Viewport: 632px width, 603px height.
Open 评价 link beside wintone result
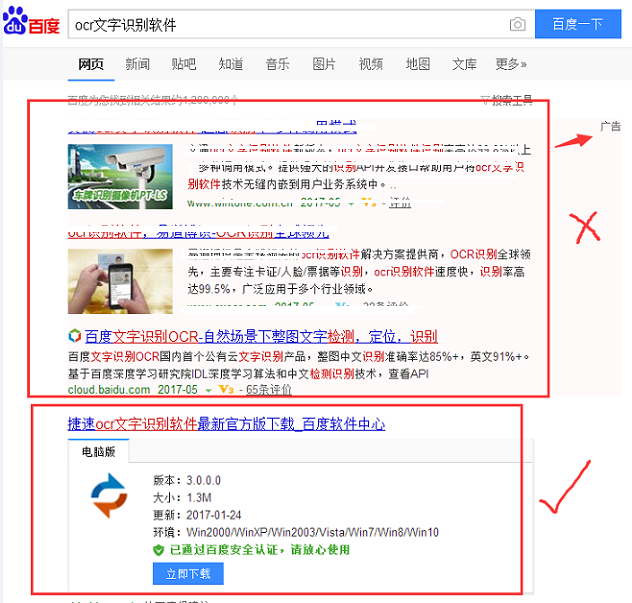tap(400, 203)
